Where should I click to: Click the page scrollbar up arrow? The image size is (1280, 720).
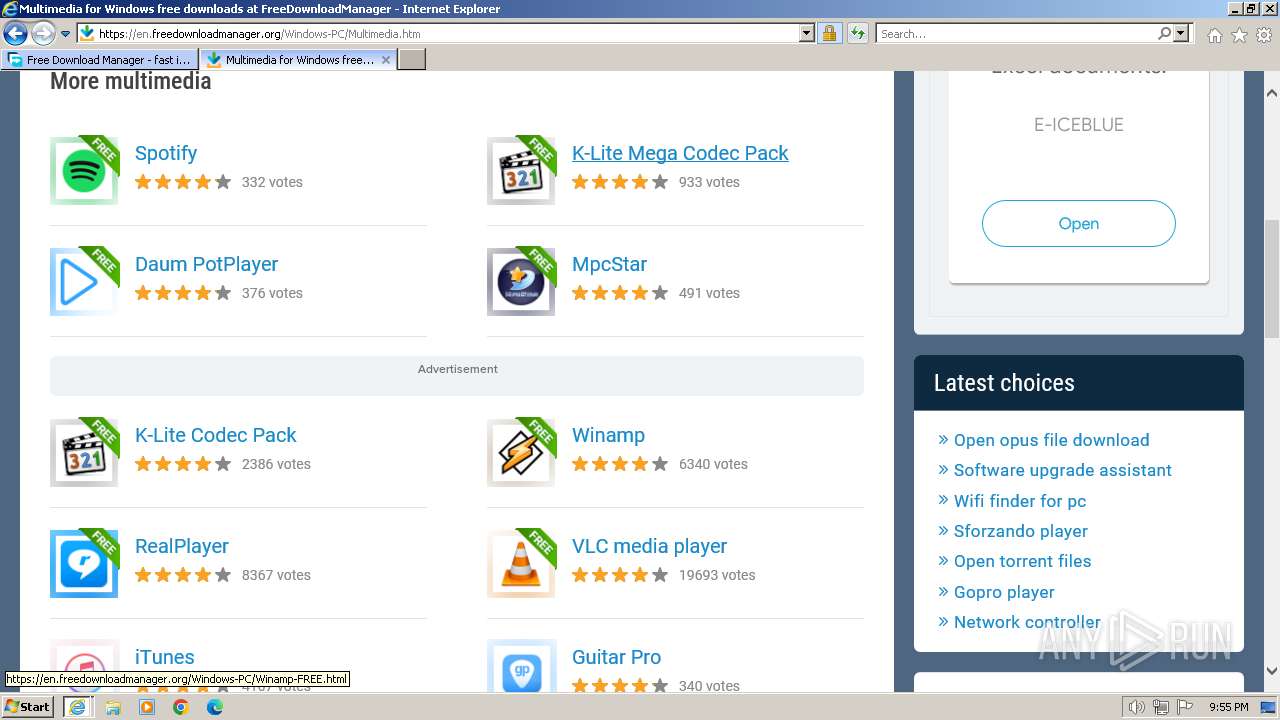point(1272,93)
